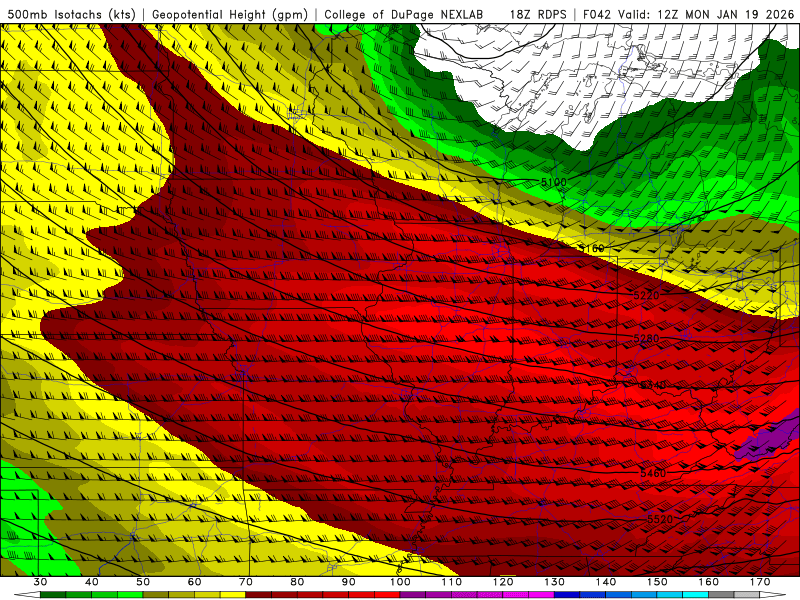Click the '18Z RDPS' model run text

click(x=538, y=14)
